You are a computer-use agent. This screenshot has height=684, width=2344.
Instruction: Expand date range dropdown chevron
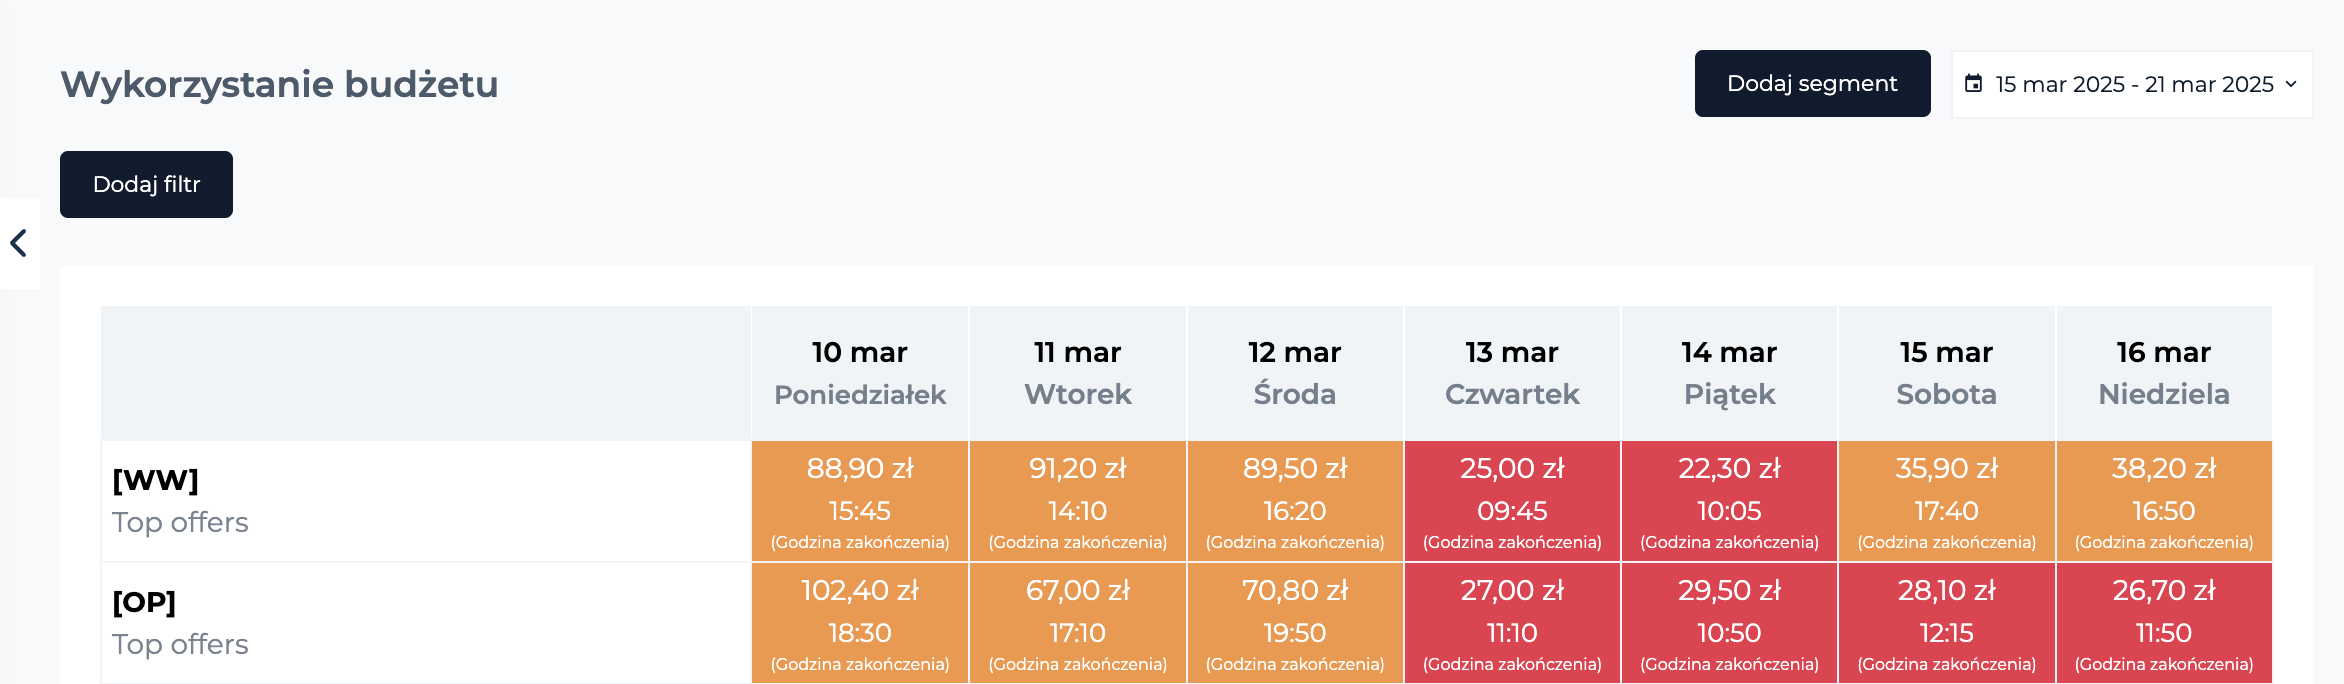tap(2291, 84)
